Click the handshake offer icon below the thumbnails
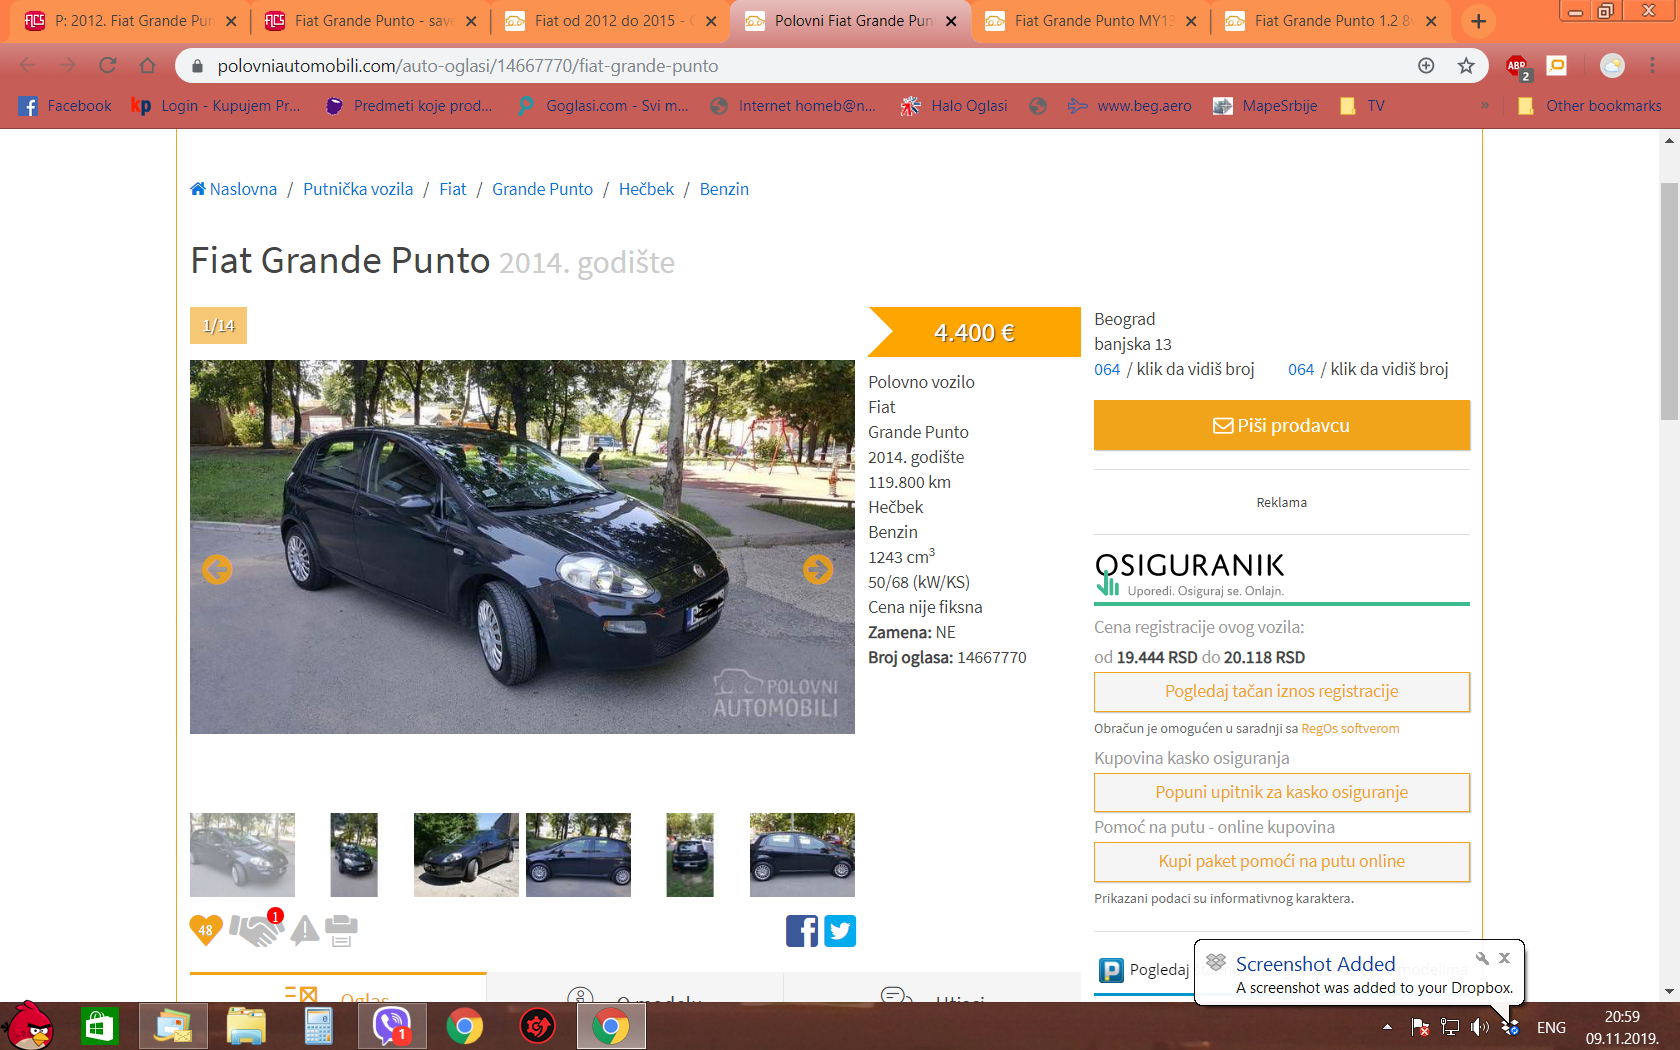 pos(256,930)
